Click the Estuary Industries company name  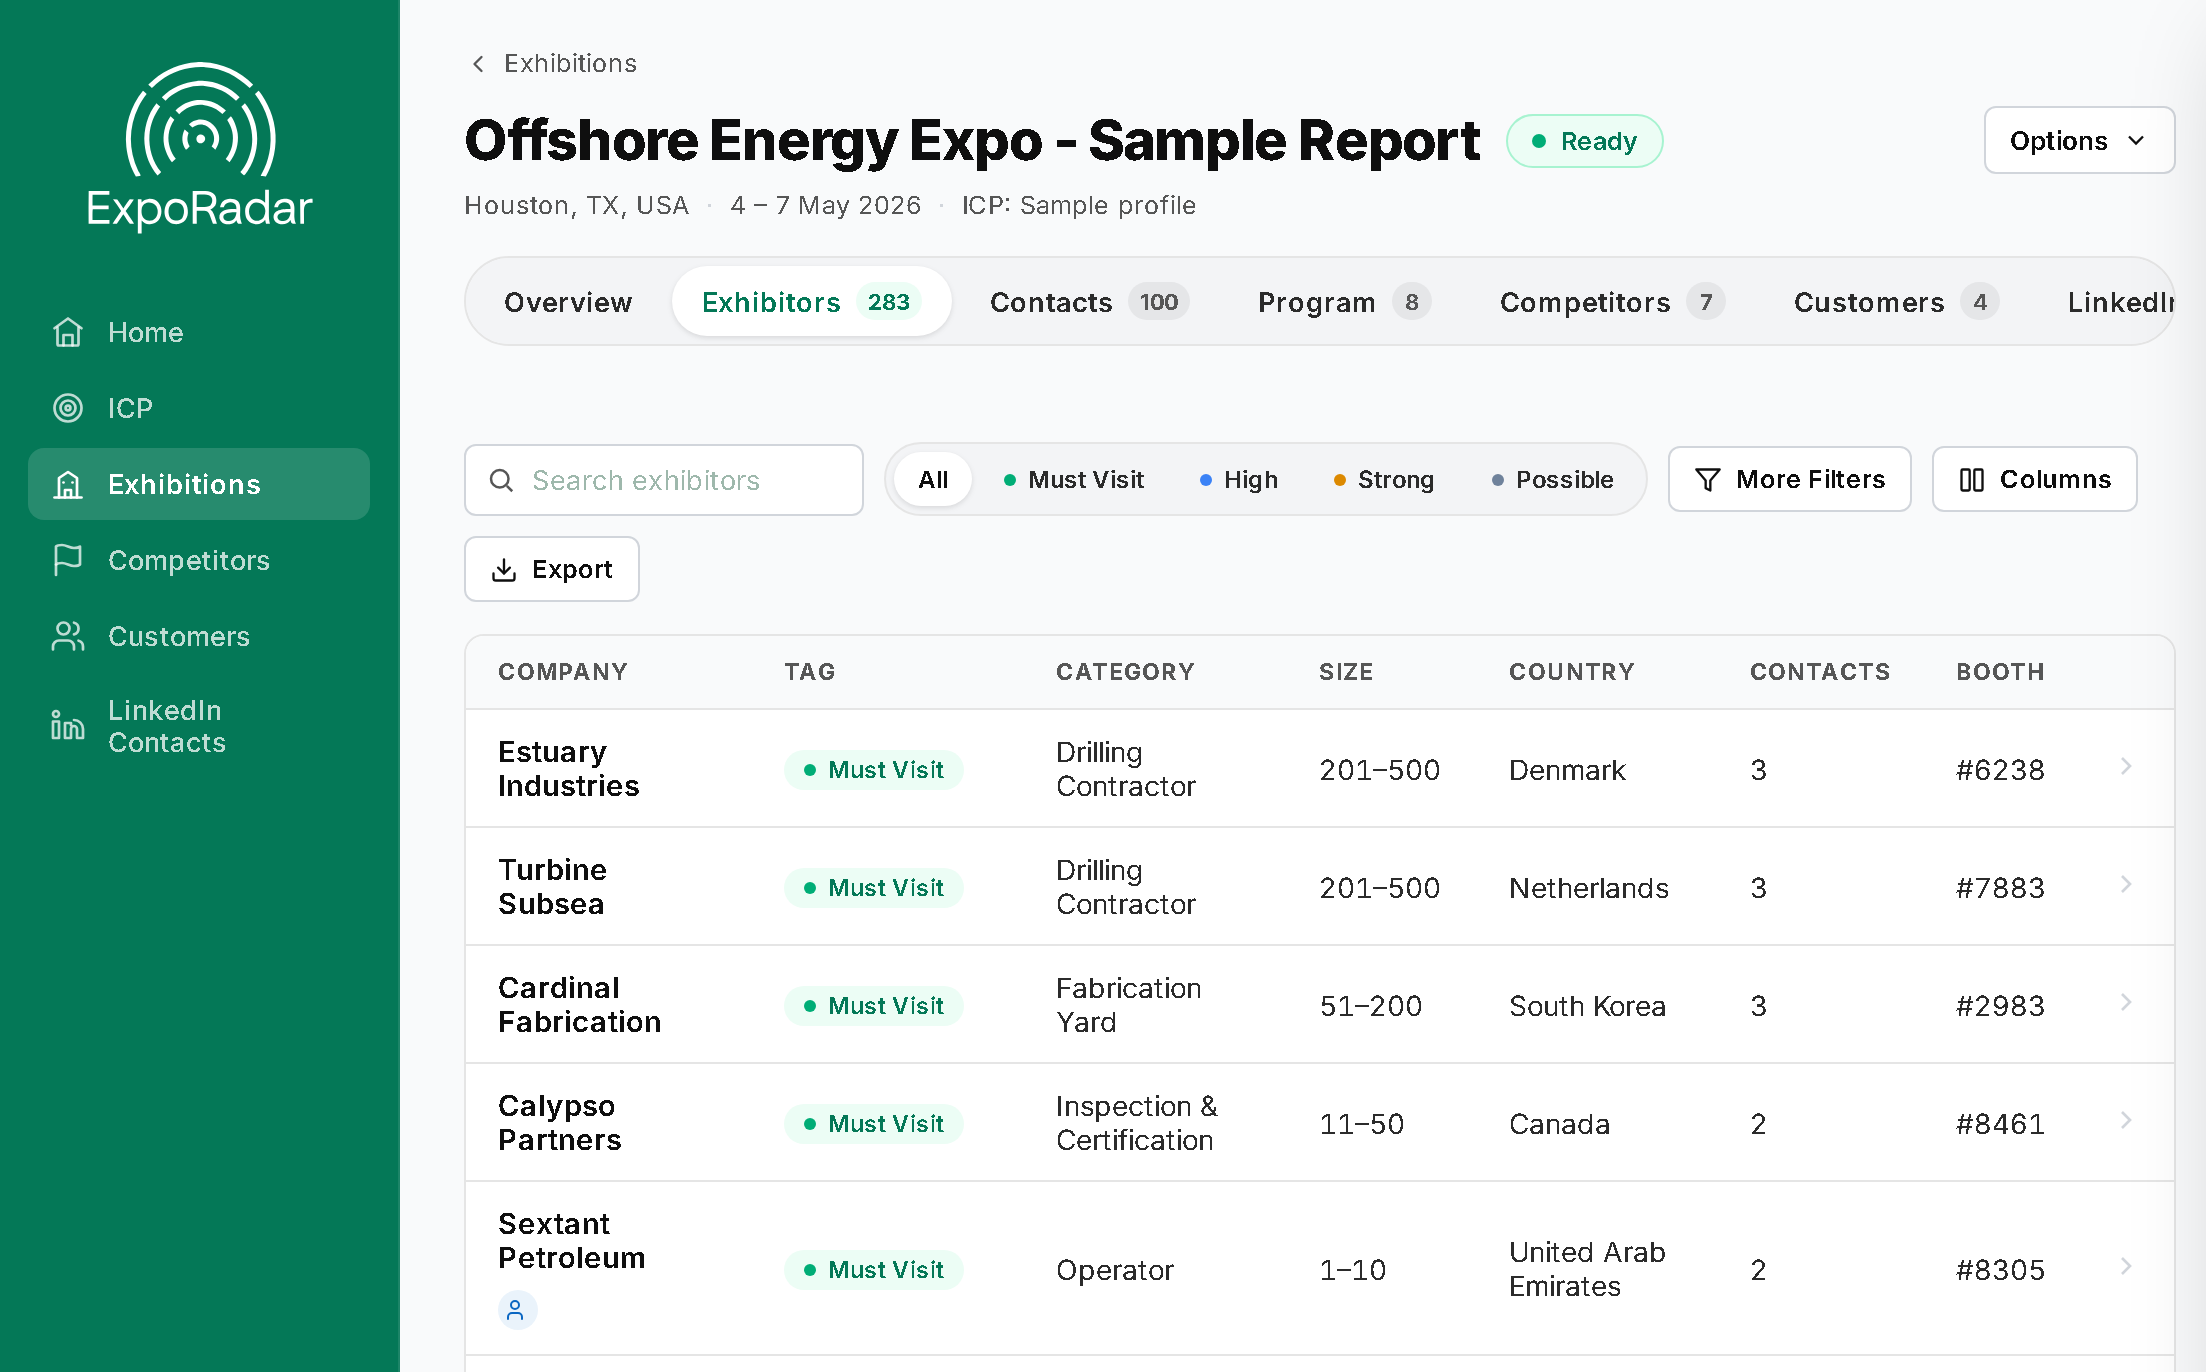pyautogui.click(x=569, y=769)
